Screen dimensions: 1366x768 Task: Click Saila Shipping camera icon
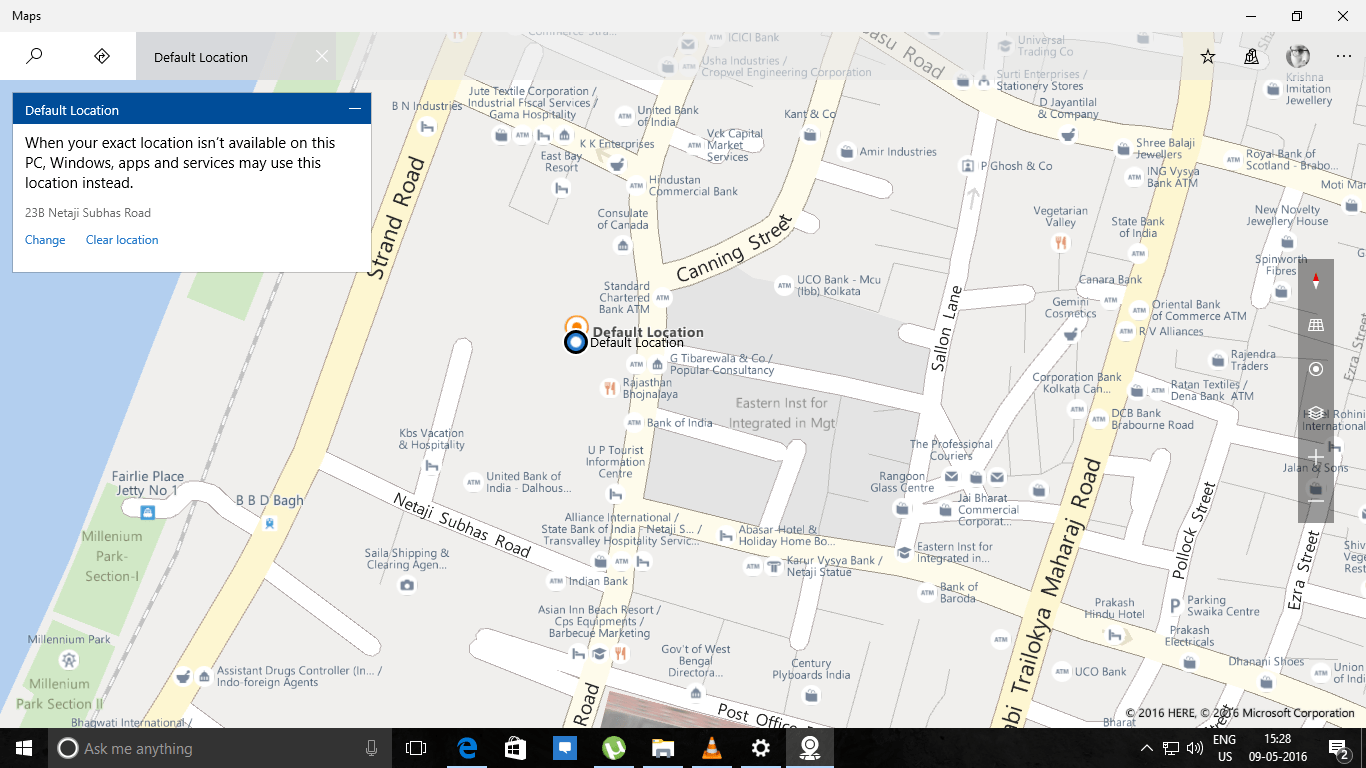click(x=406, y=584)
